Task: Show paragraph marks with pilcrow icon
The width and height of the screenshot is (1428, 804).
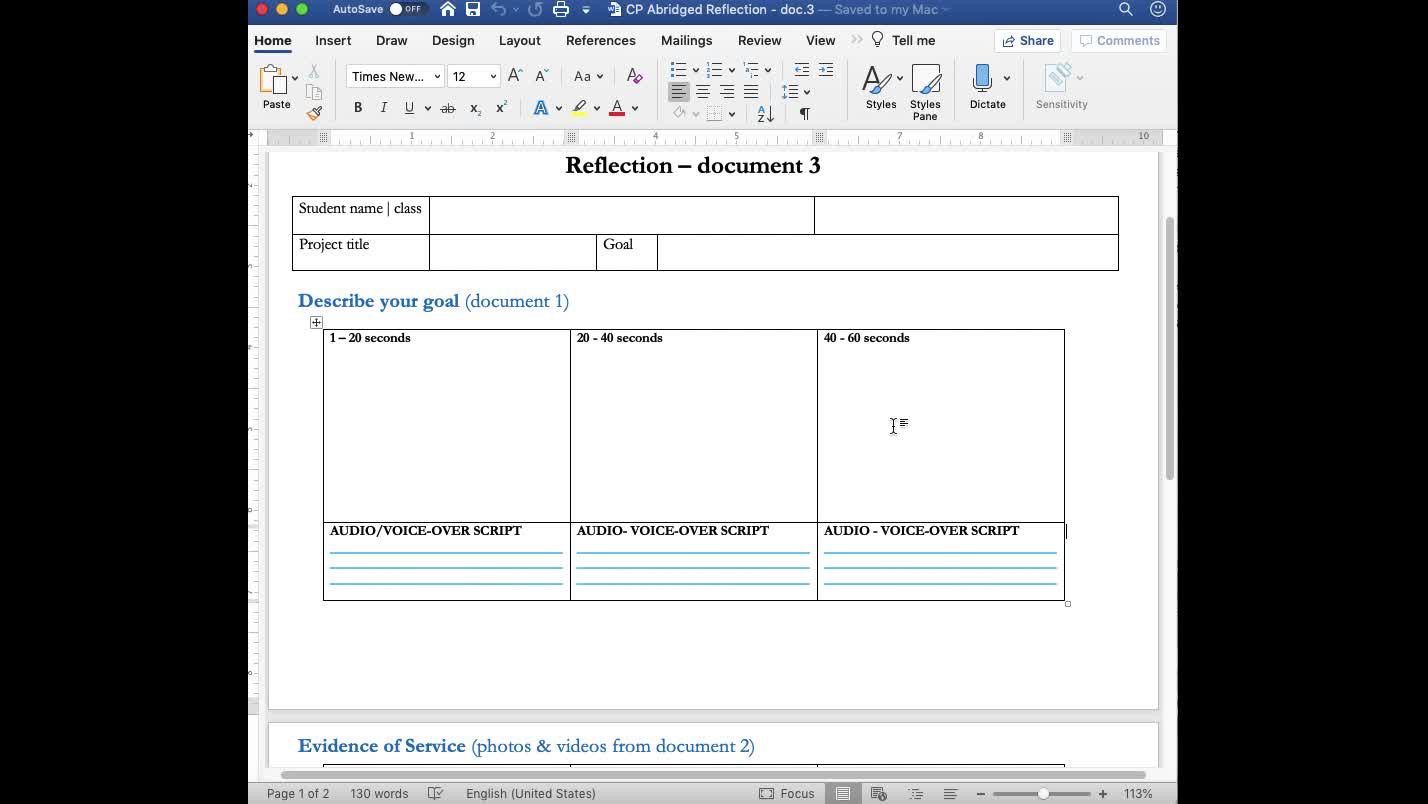Action: click(804, 114)
